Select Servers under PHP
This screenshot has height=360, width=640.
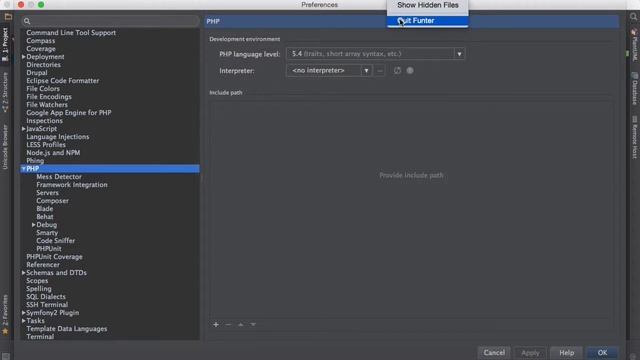click(47, 193)
